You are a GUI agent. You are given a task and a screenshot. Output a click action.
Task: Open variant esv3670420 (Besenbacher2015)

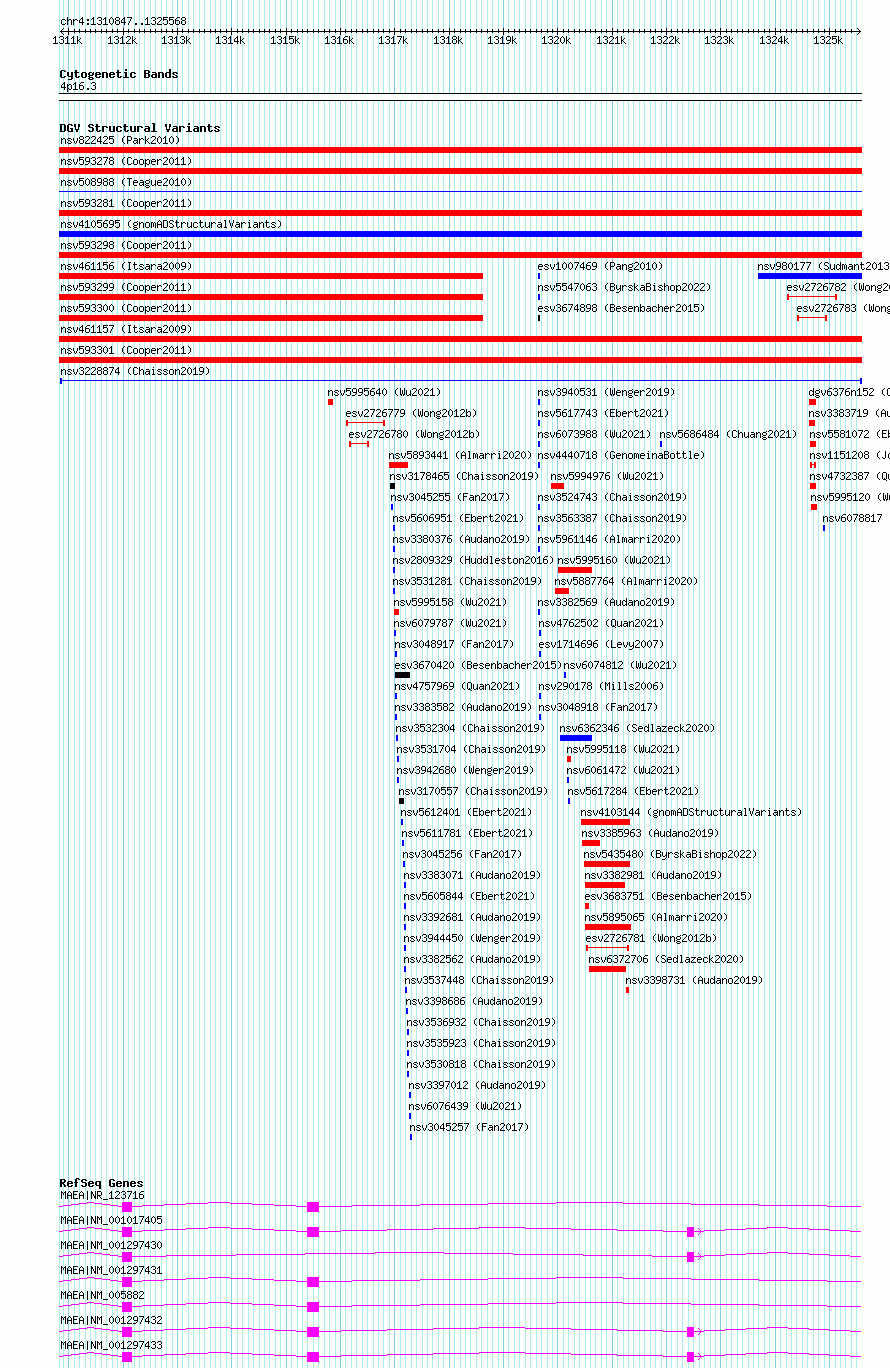(x=477, y=665)
